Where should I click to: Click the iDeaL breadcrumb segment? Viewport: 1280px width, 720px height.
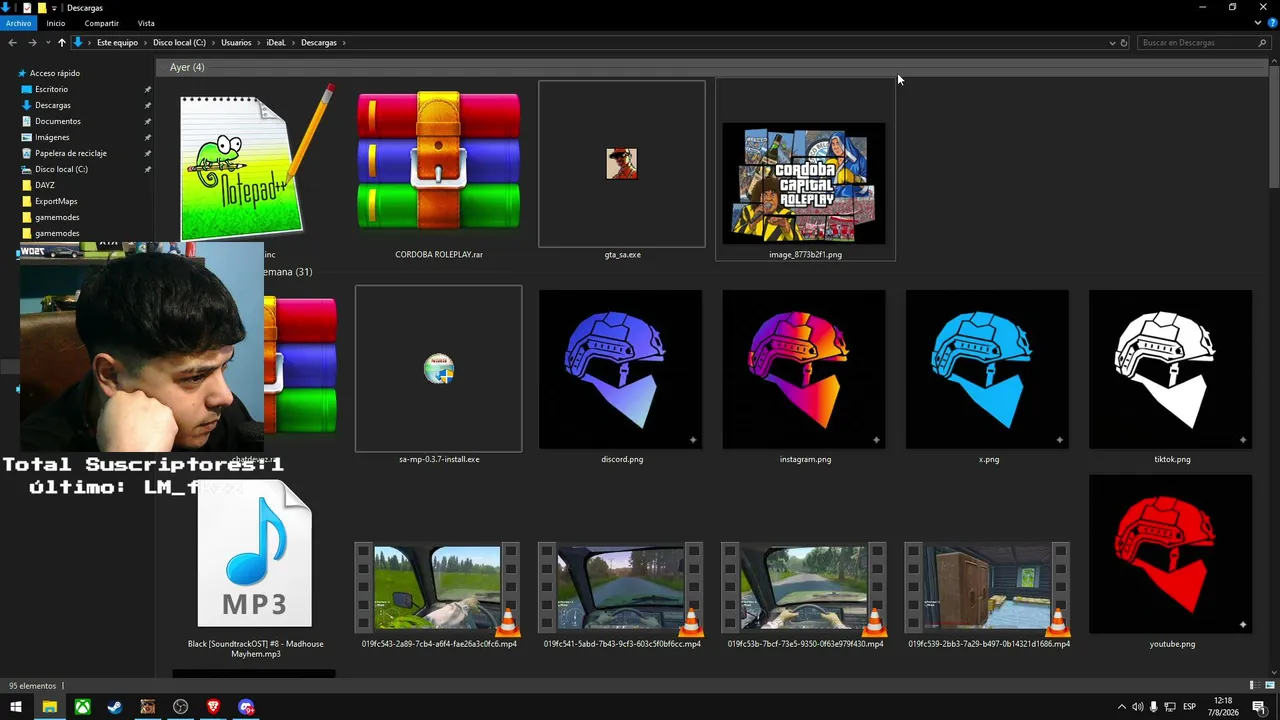pyautogui.click(x=276, y=43)
